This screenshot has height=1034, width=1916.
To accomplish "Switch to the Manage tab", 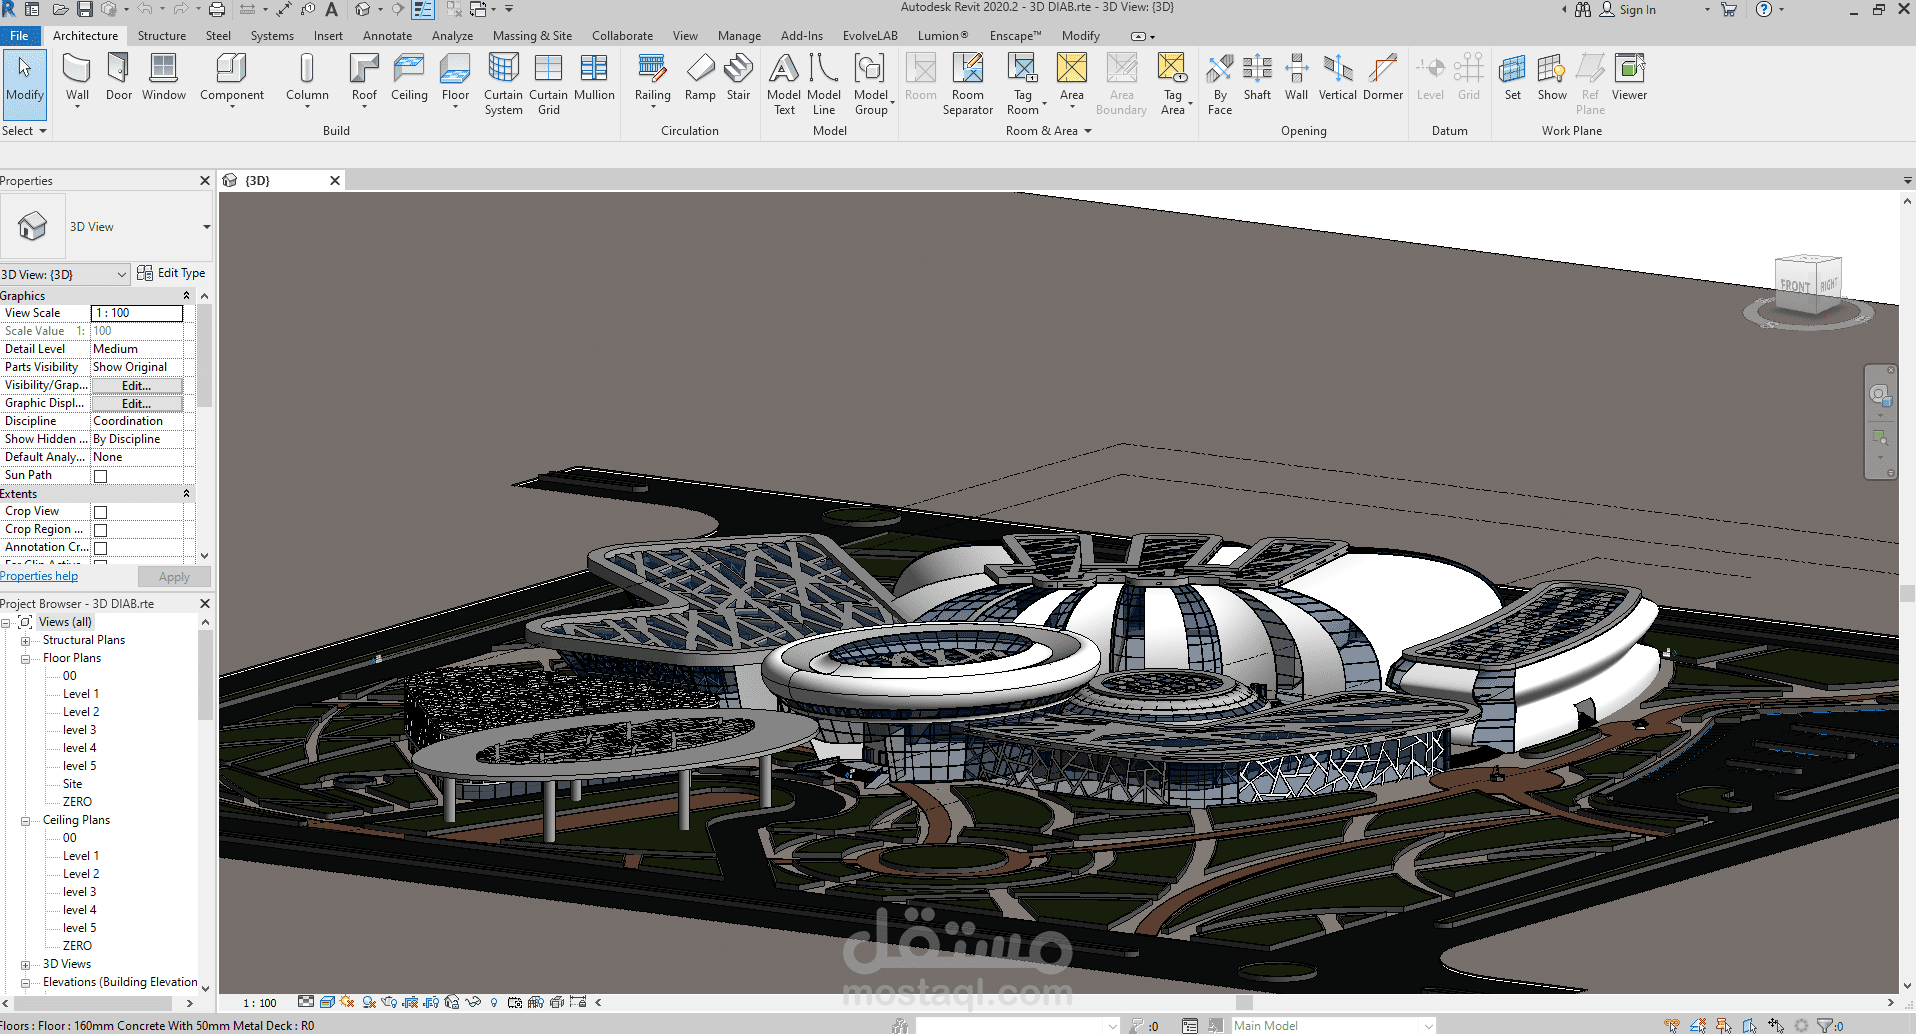I will pyautogui.click(x=739, y=36).
